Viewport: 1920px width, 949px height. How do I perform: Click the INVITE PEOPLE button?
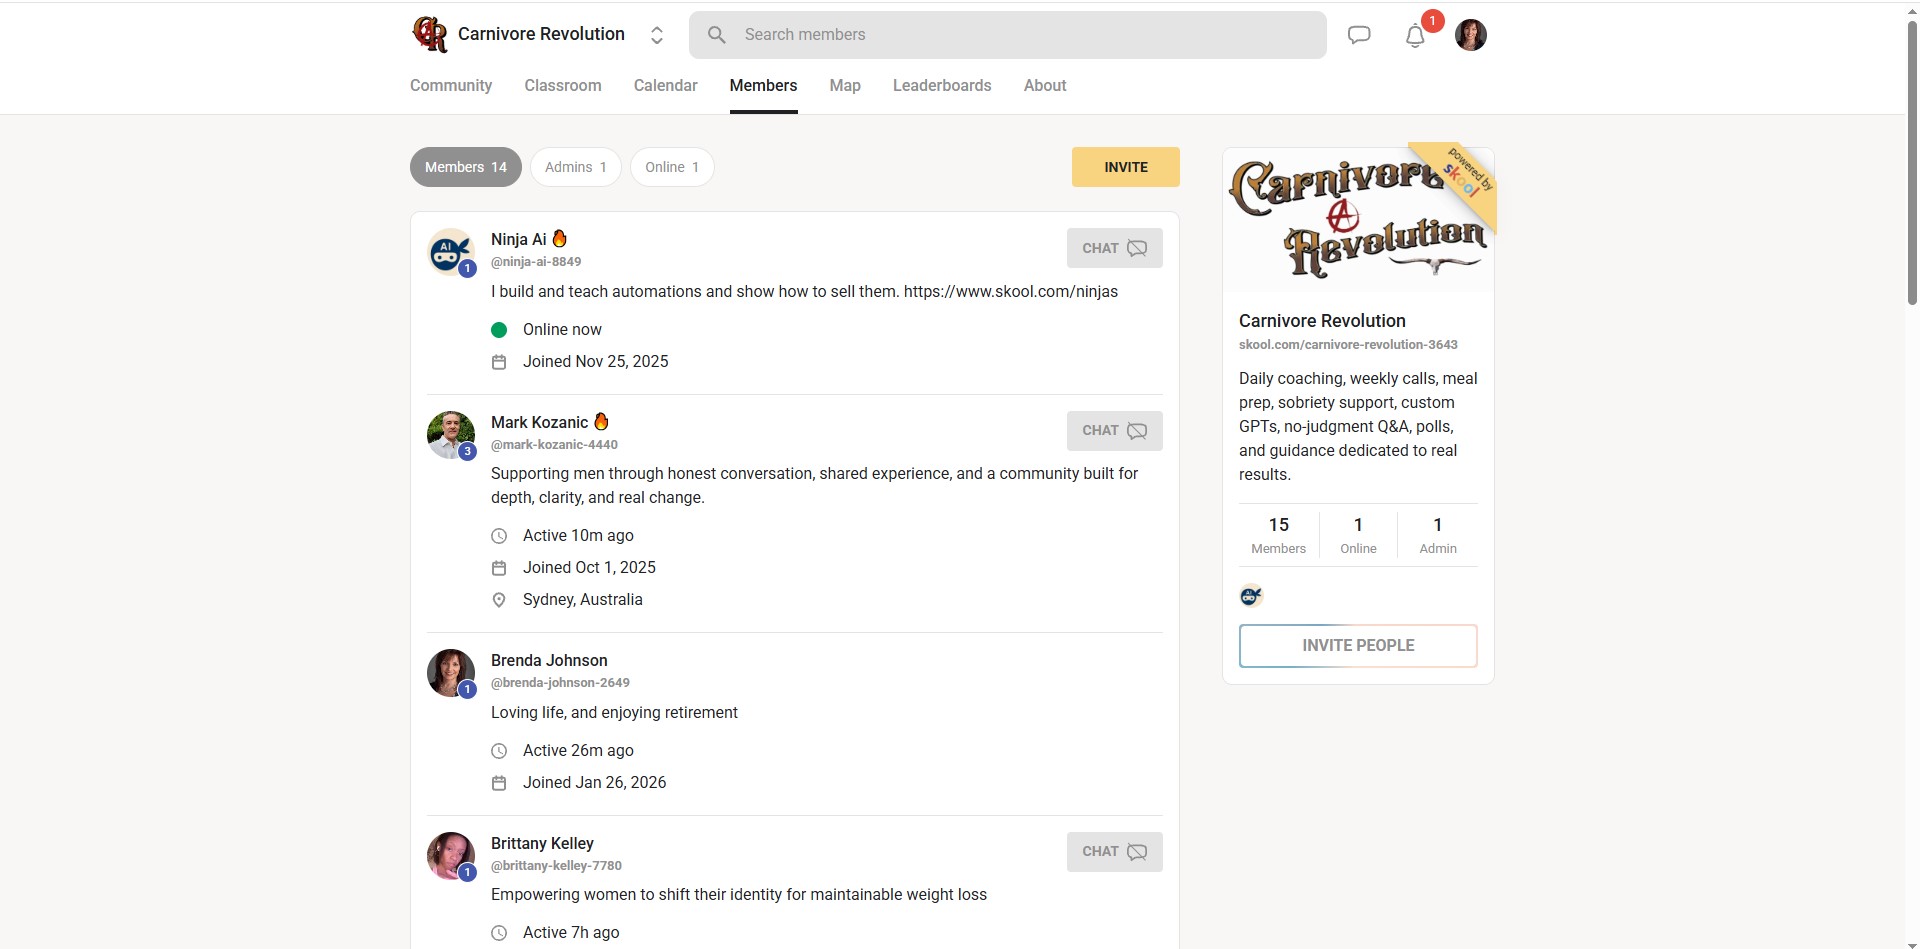point(1357,646)
